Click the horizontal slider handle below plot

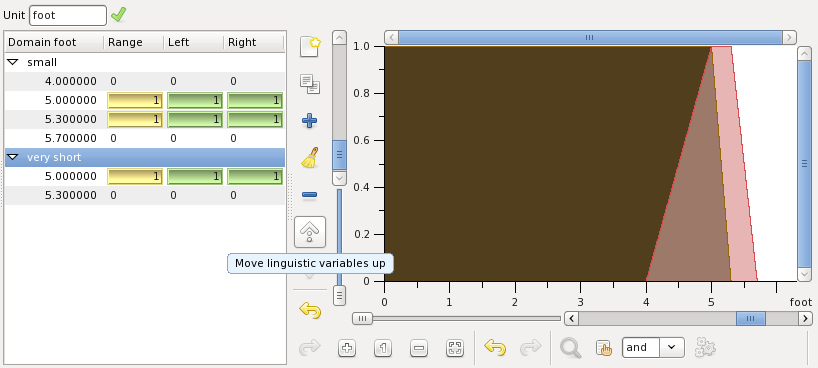pos(362,318)
